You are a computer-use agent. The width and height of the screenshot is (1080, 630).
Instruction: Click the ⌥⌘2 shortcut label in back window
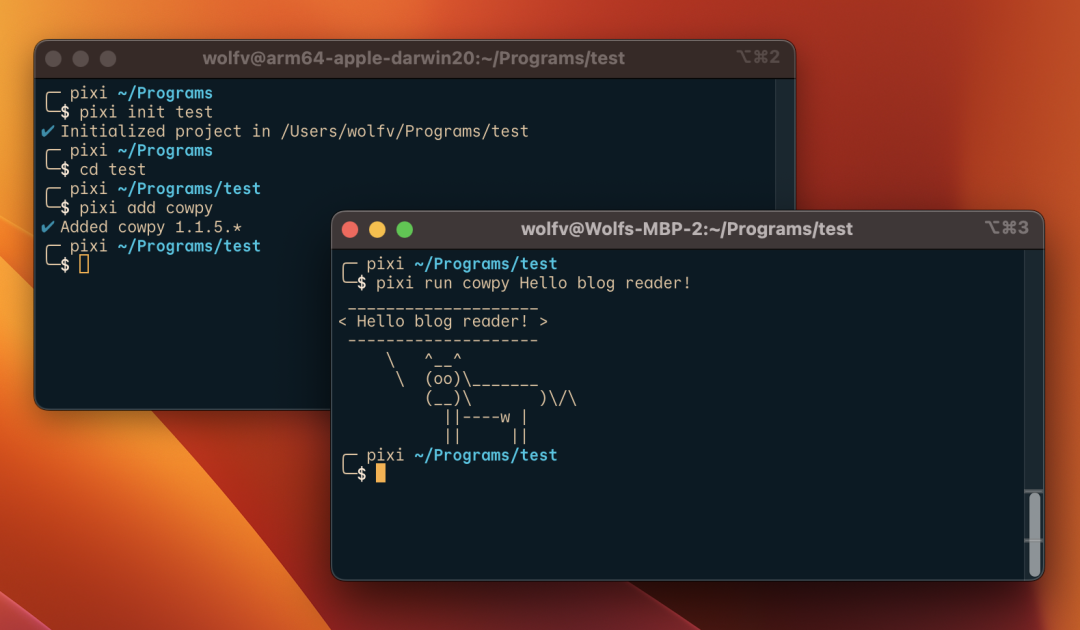click(758, 56)
